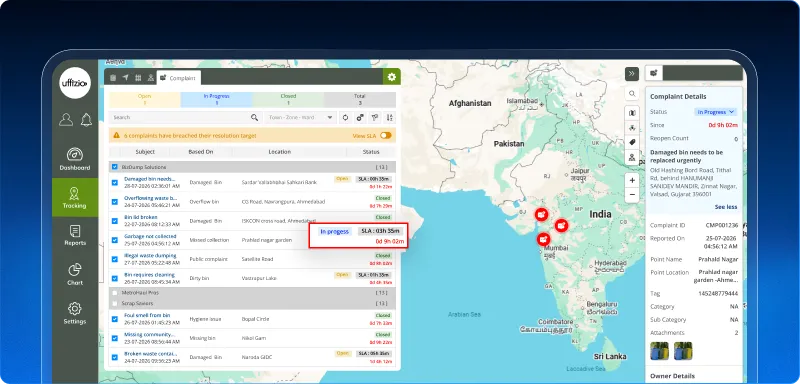Click the complaint map marker near Mumbai
Screen dimensions: 800x384
pos(544,238)
